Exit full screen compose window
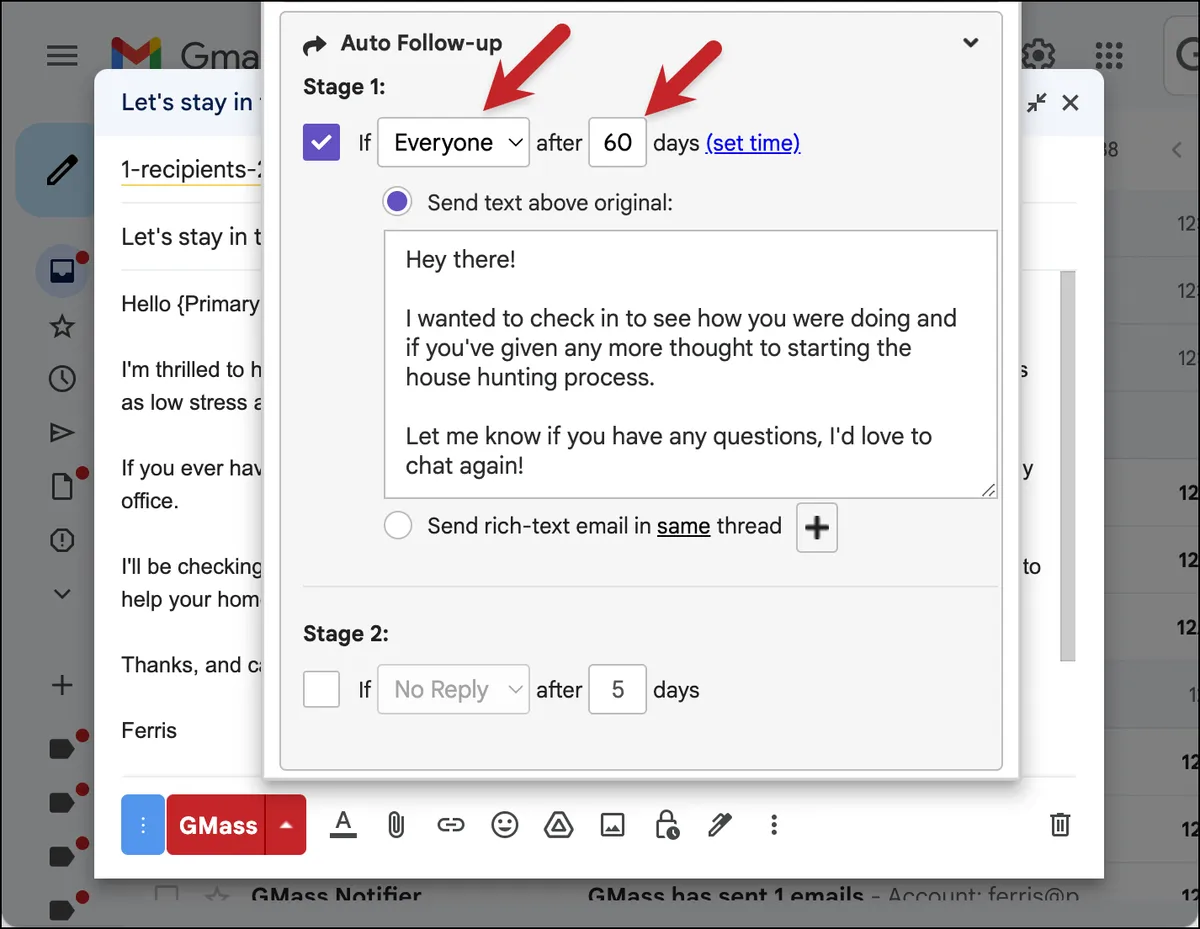1200x929 pixels. [1037, 102]
